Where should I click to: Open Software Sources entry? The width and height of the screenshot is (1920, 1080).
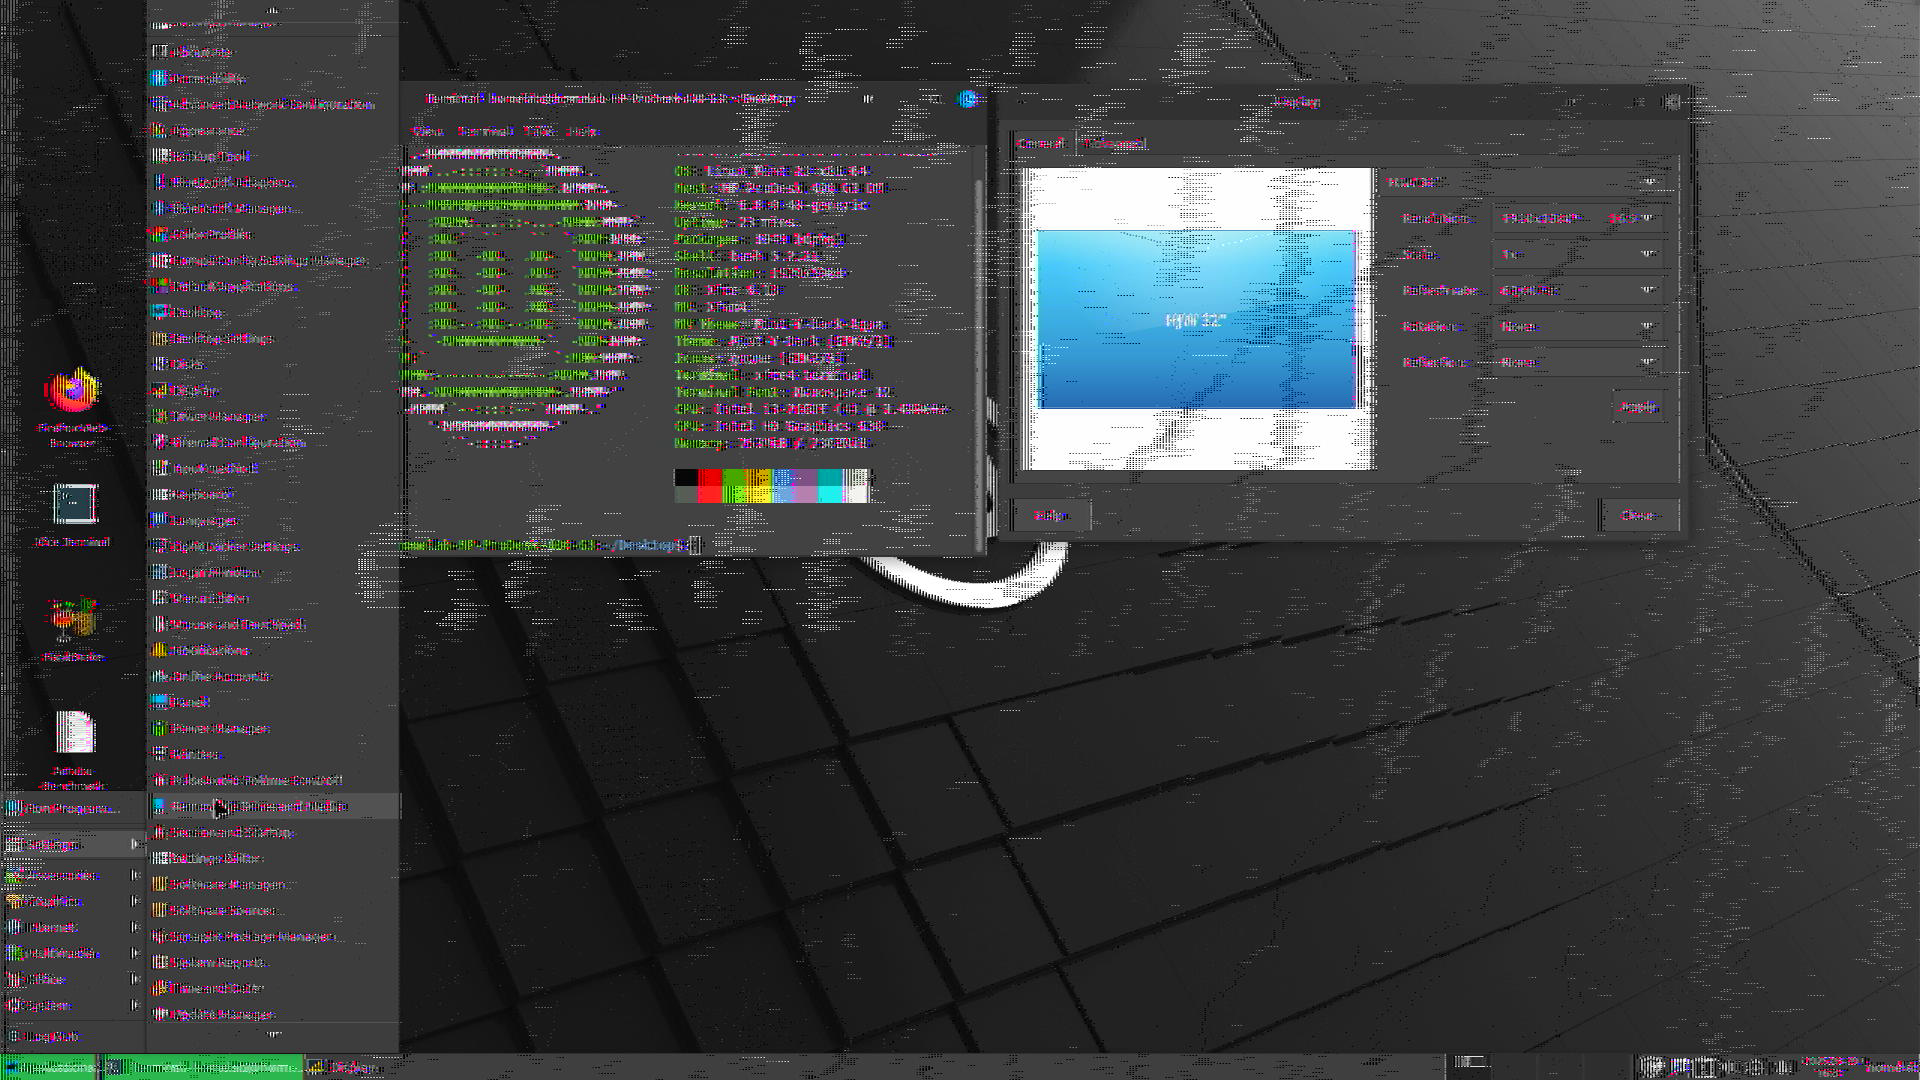pos(272,910)
